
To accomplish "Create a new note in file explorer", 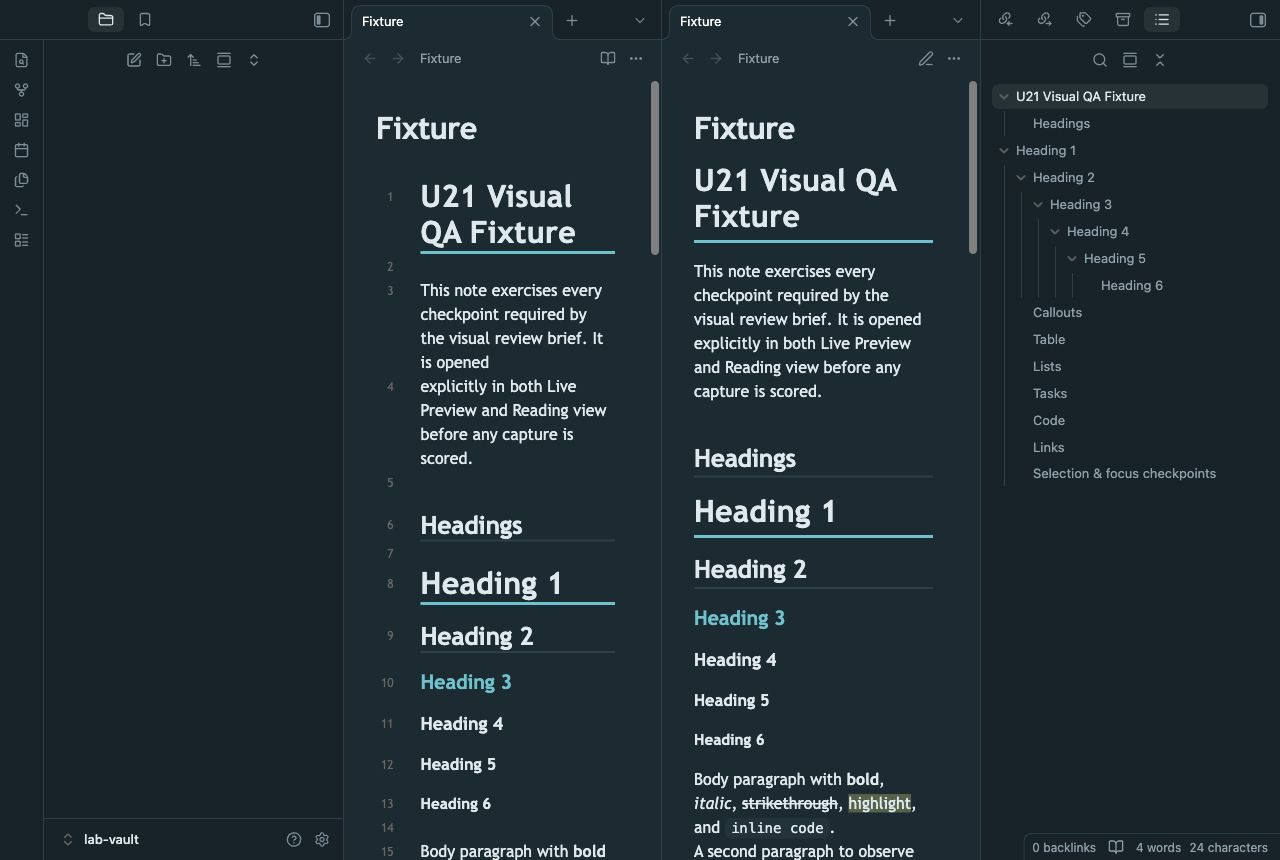I will pos(134,60).
